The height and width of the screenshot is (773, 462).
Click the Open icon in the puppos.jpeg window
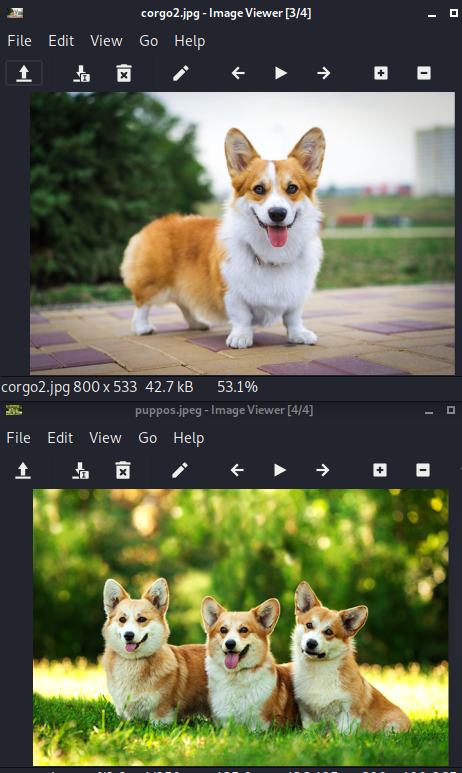23,470
